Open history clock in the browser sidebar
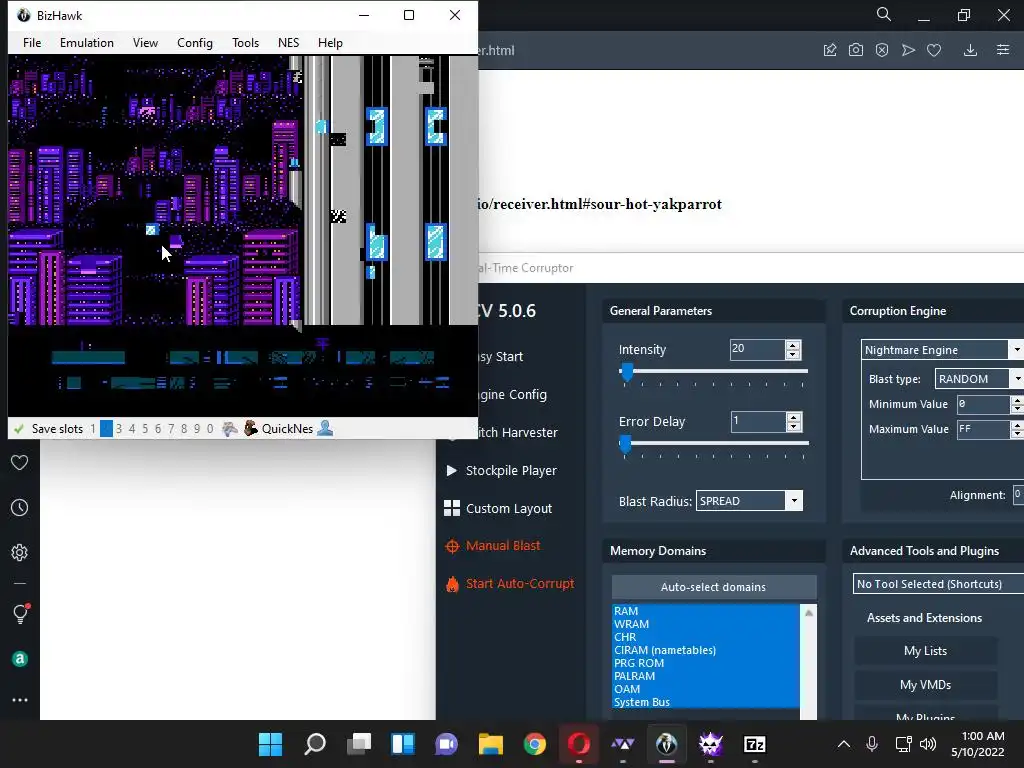Image resolution: width=1024 pixels, height=768 pixels. (20, 507)
